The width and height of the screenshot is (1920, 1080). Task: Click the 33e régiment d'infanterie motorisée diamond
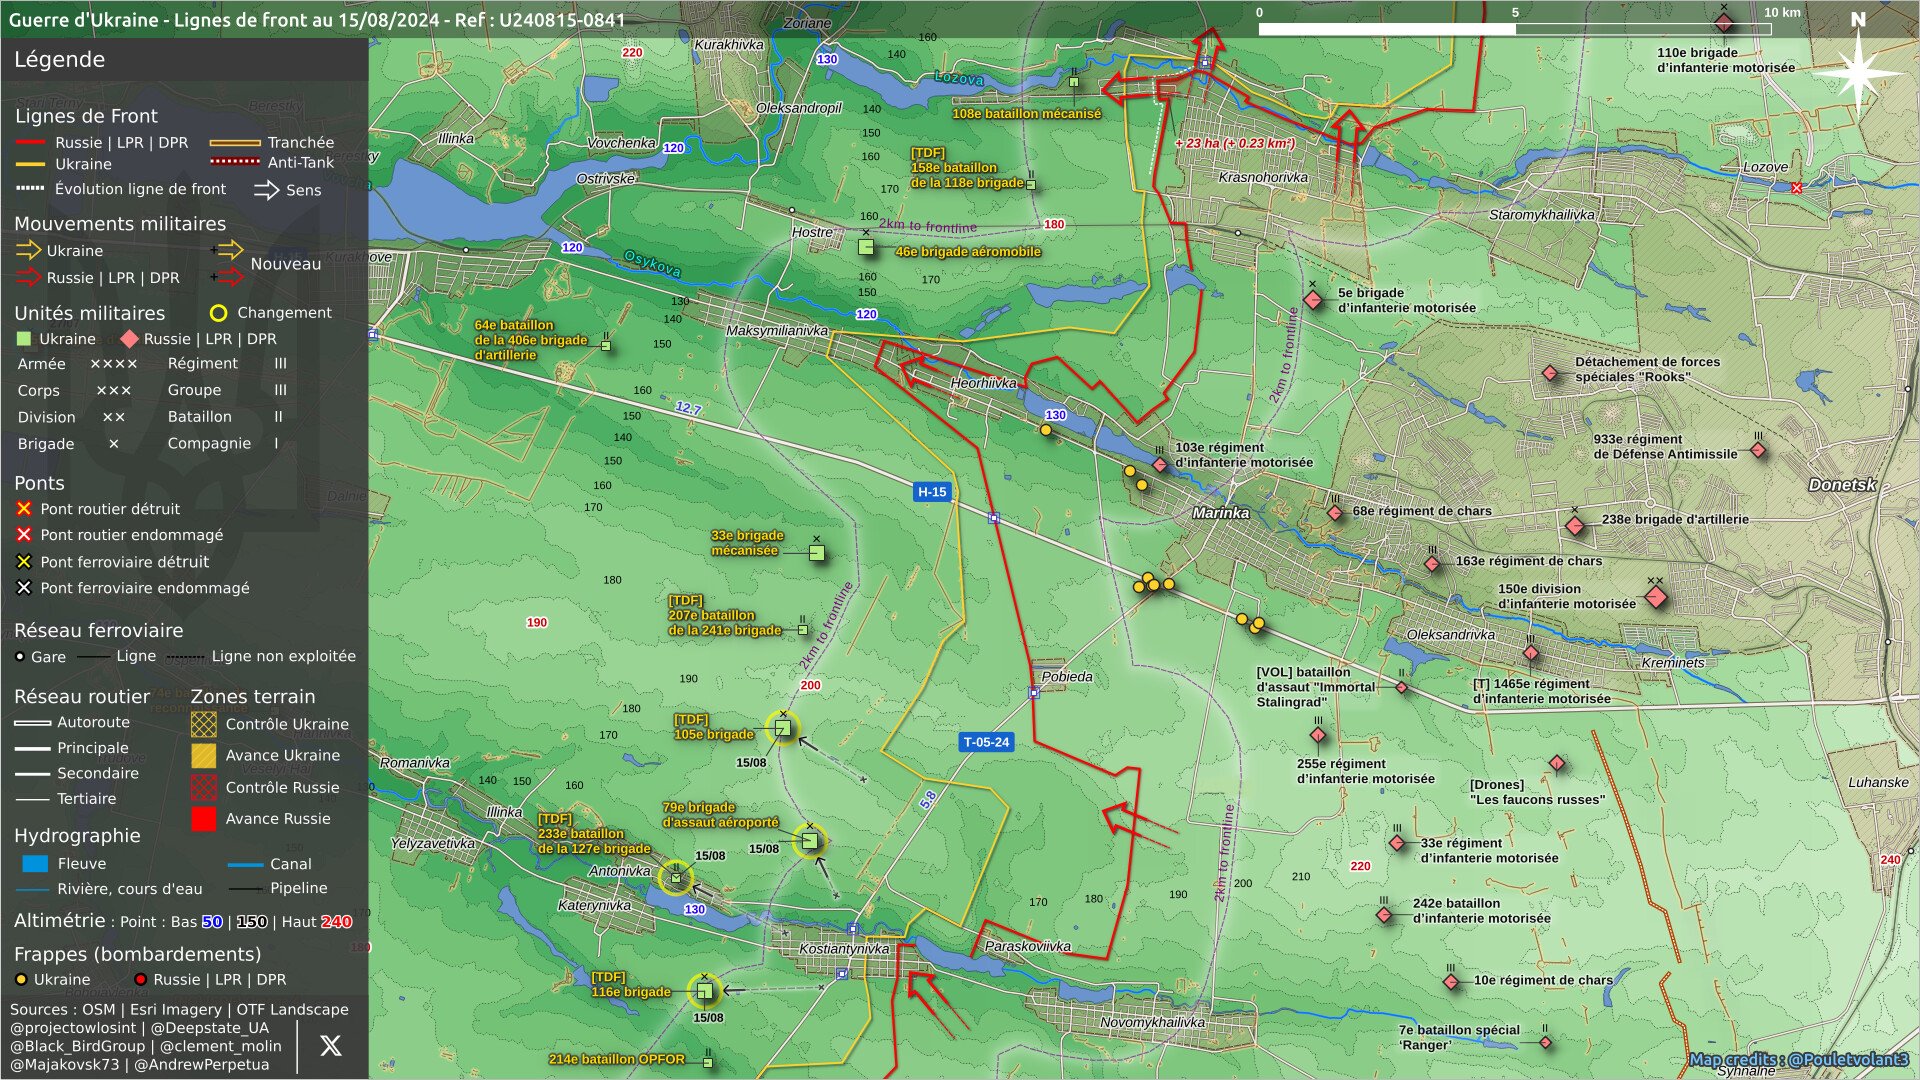coord(1397,843)
